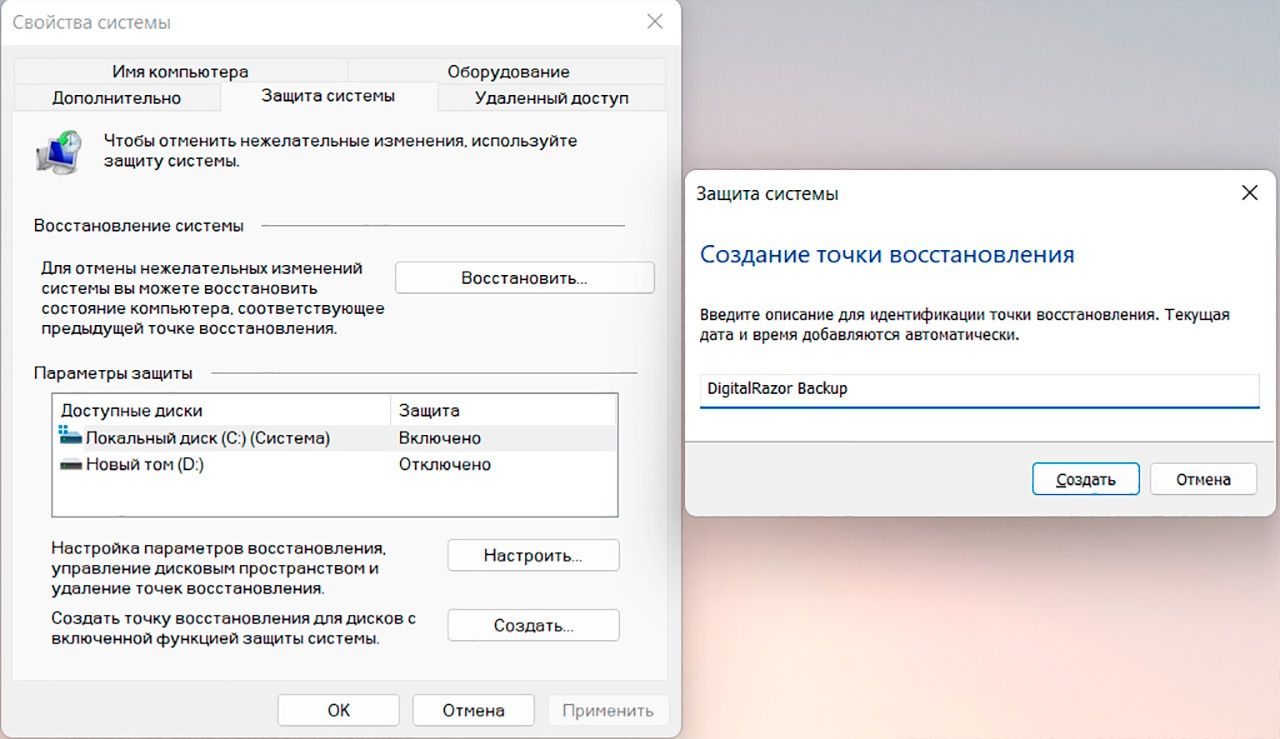Close the Защита системы dialog
Image resolution: width=1280 pixels, height=739 pixels.
tap(1249, 194)
